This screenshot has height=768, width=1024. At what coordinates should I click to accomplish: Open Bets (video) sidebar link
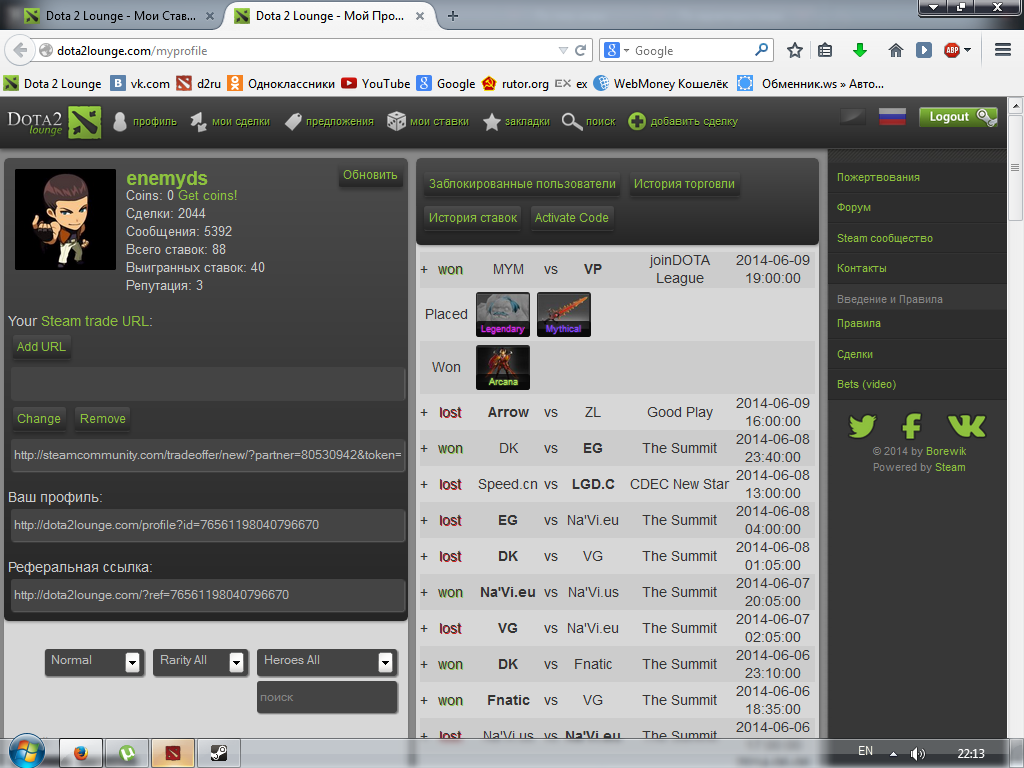pos(866,384)
